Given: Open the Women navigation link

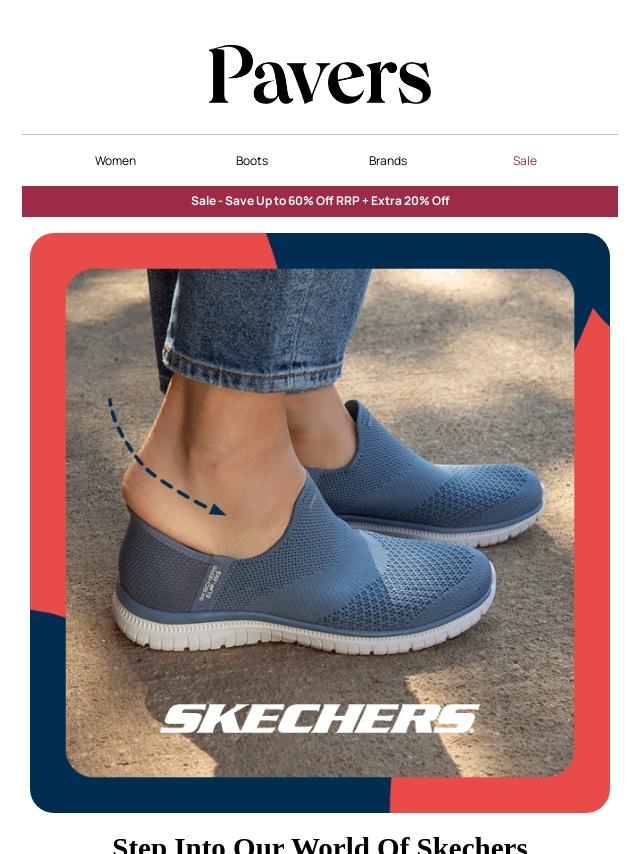Looking at the screenshot, I should pyautogui.click(x=115, y=161).
